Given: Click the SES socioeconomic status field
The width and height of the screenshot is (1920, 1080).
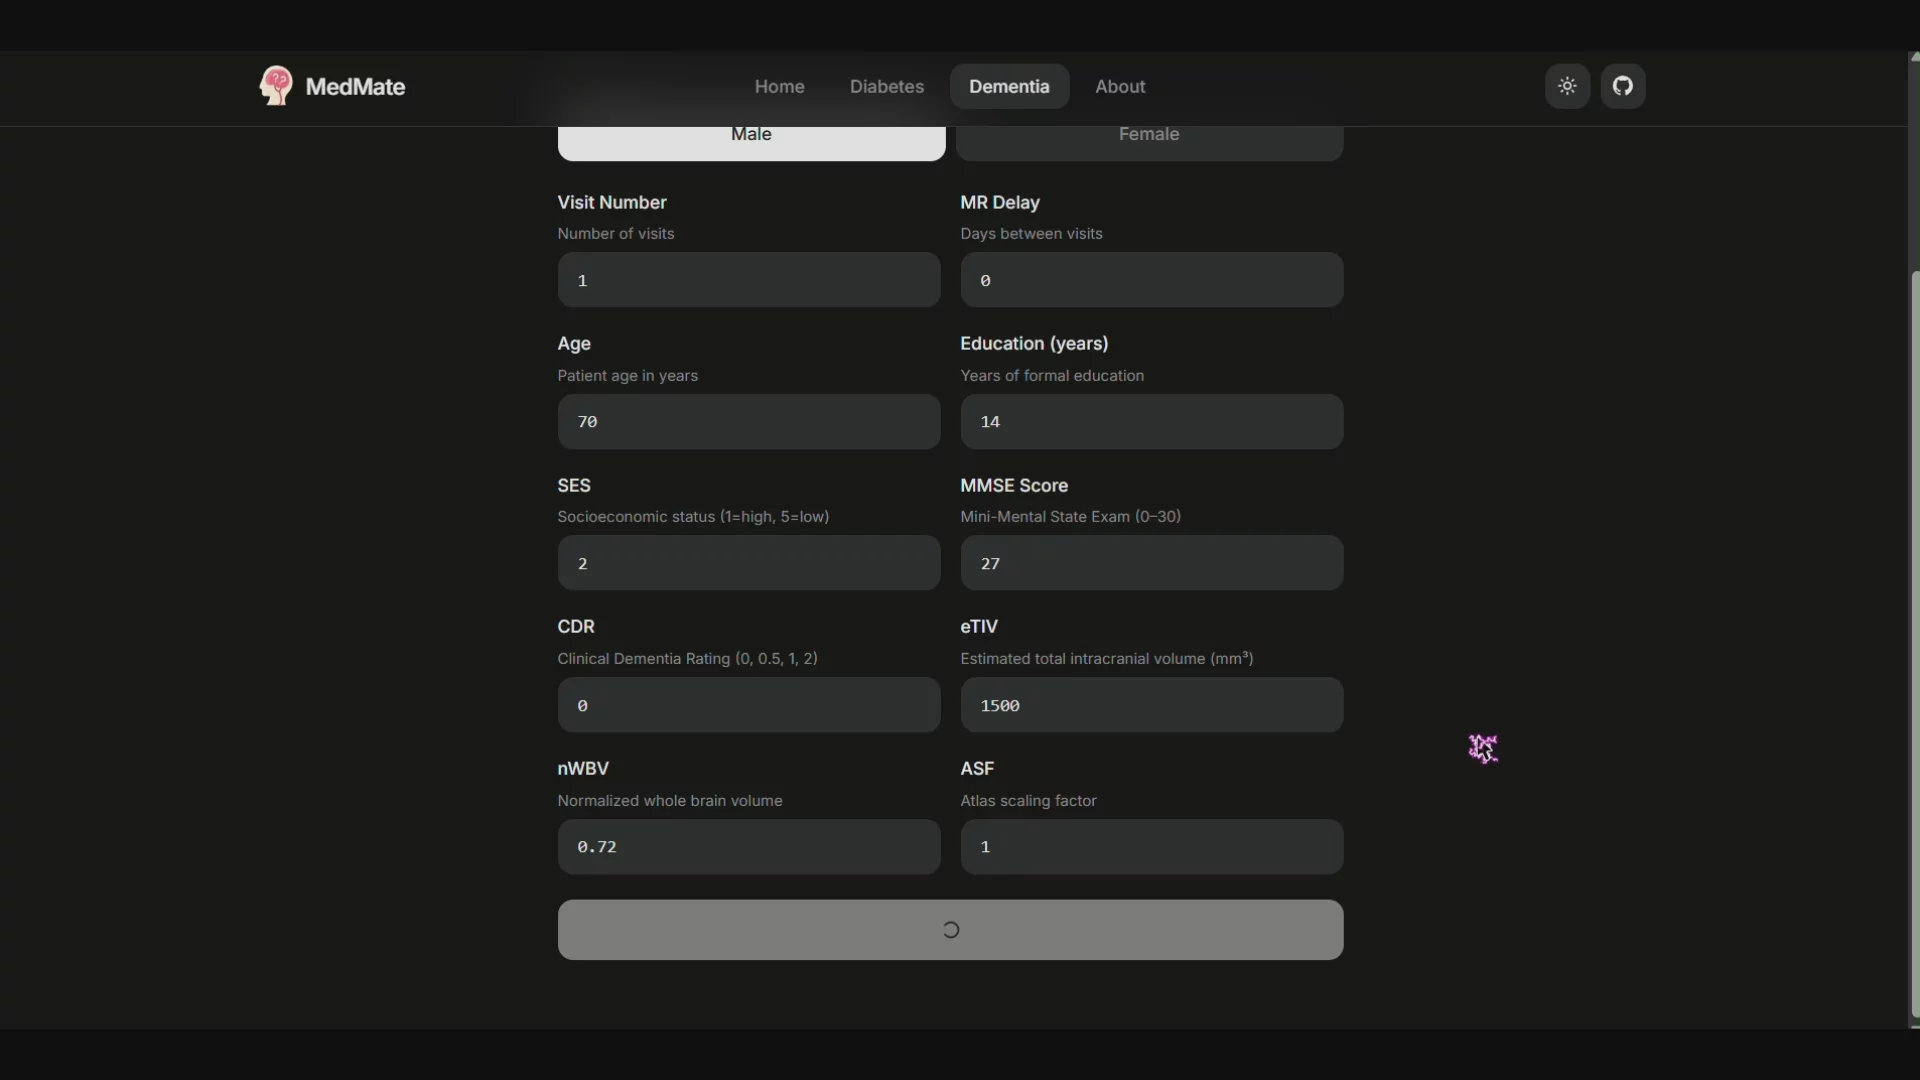Looking at the screenshot, I should (x=748, y=563).
